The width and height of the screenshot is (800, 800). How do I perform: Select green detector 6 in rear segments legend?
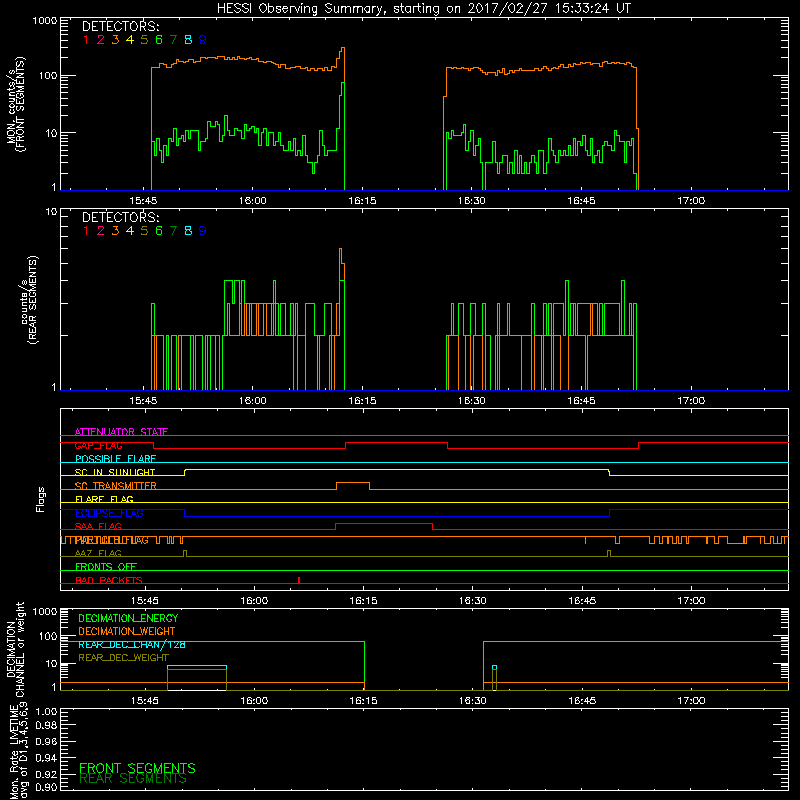(159, 231)
